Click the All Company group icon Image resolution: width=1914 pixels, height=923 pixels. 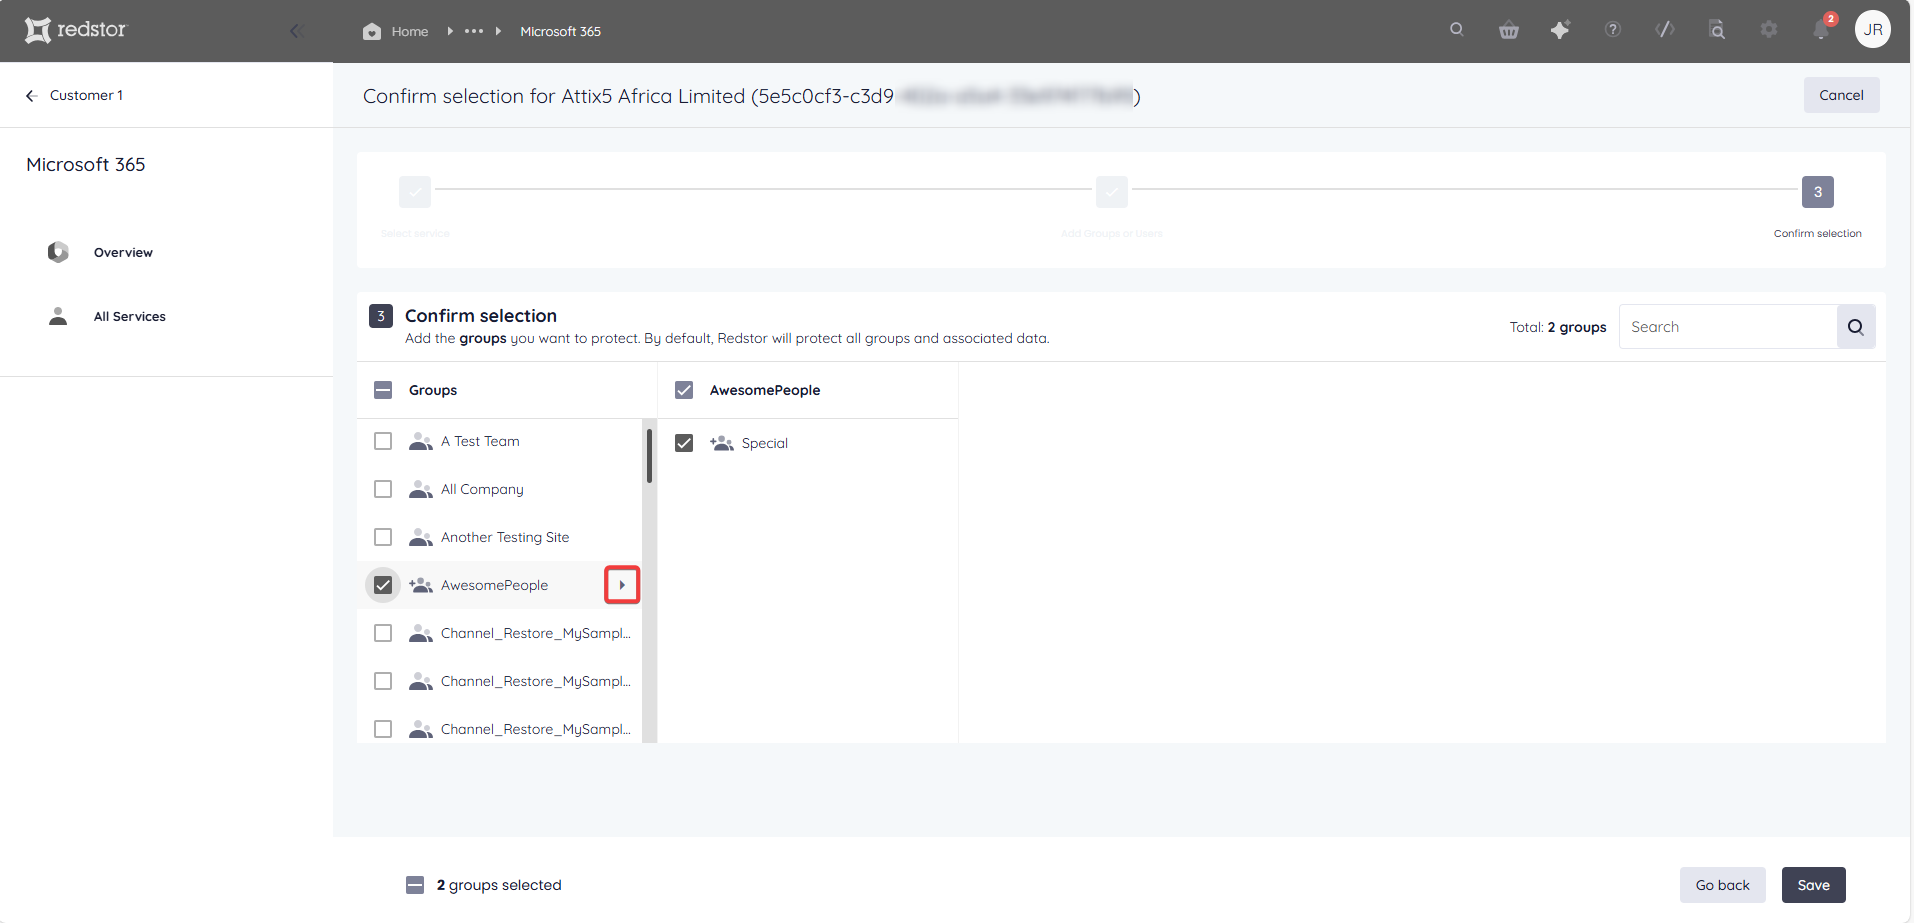pos(421,489)
